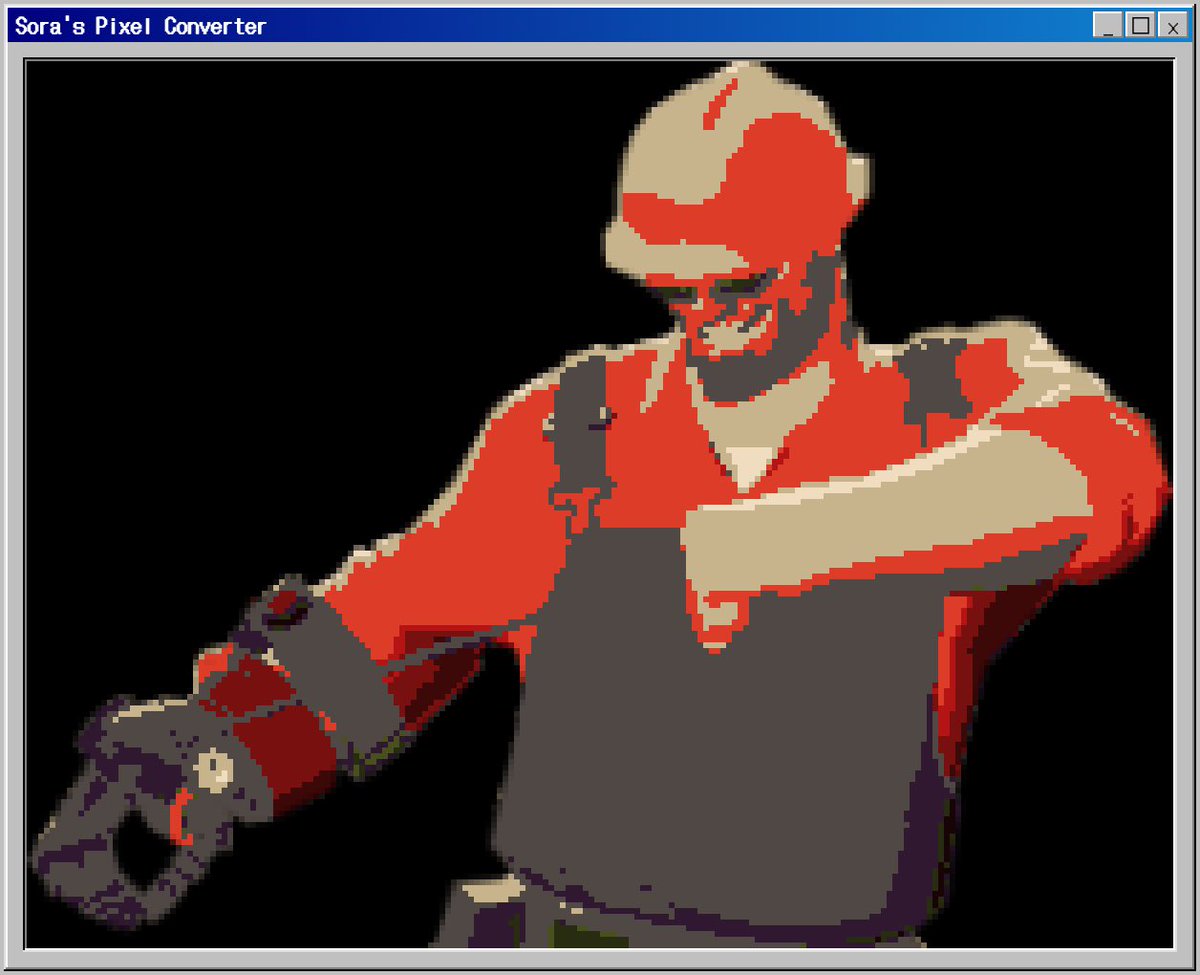Click the pixelated character image canvas

[x=599, y=503]
